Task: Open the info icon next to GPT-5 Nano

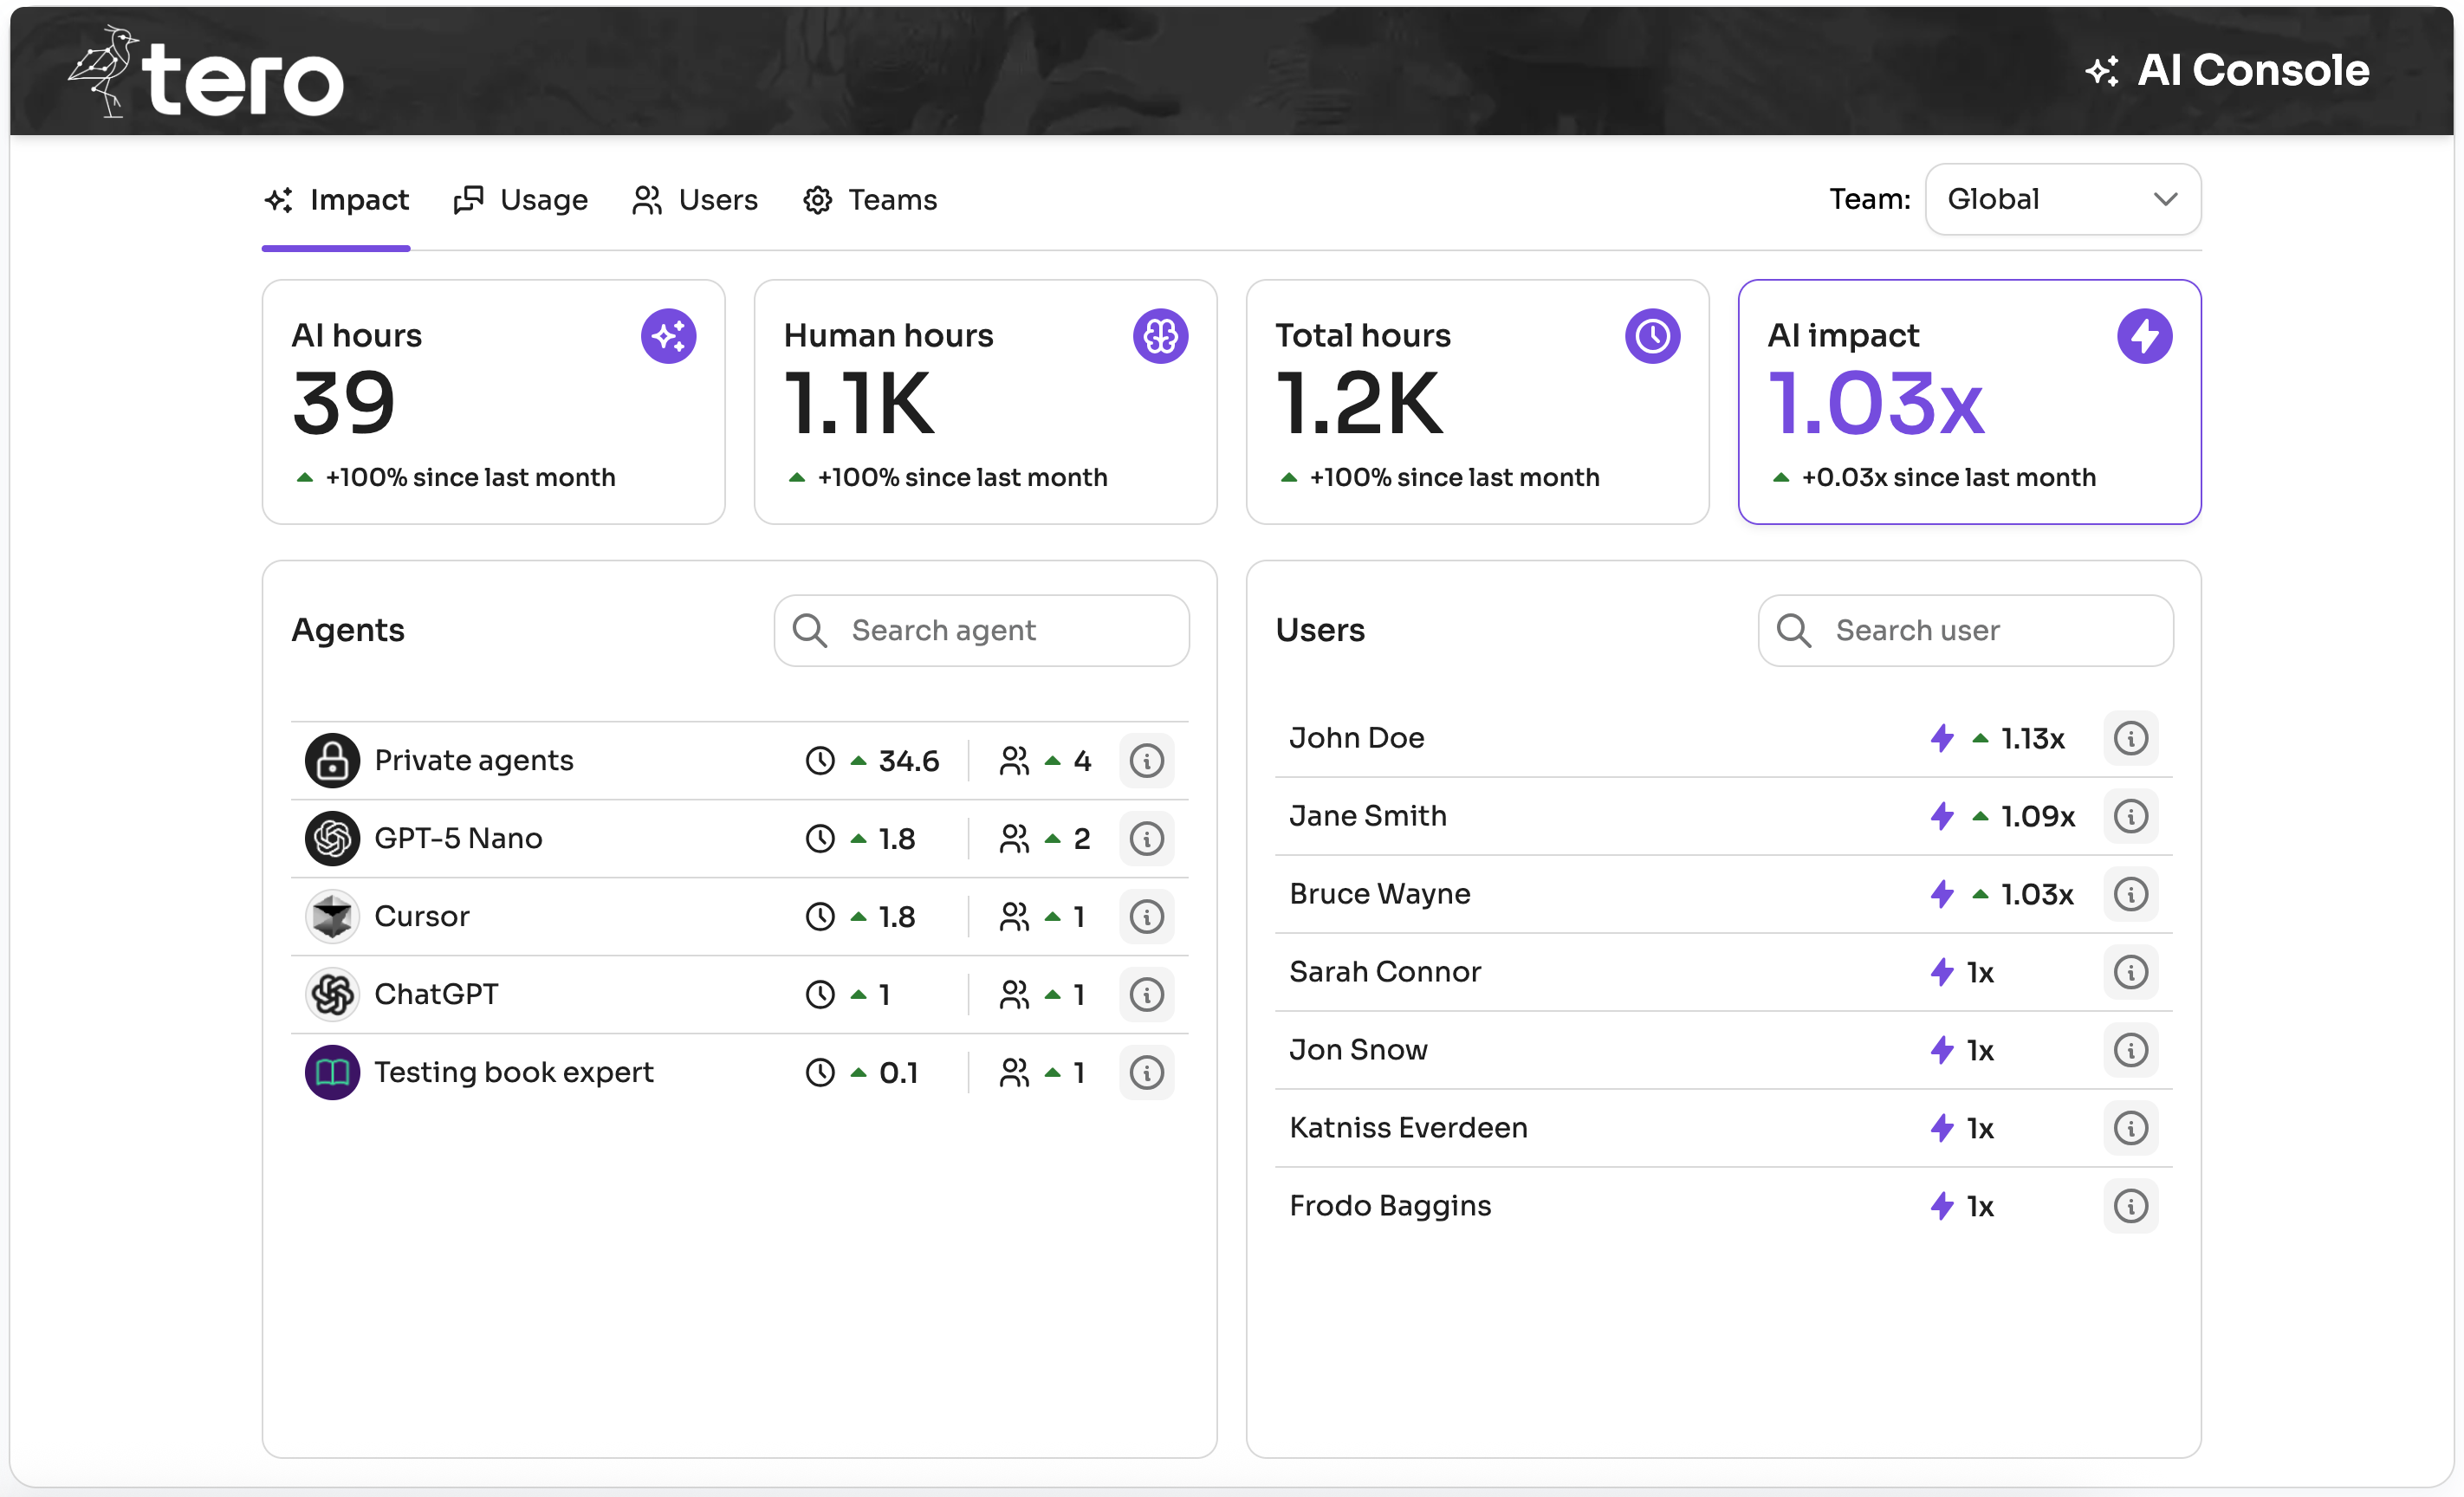Action: coord(1146,839)
